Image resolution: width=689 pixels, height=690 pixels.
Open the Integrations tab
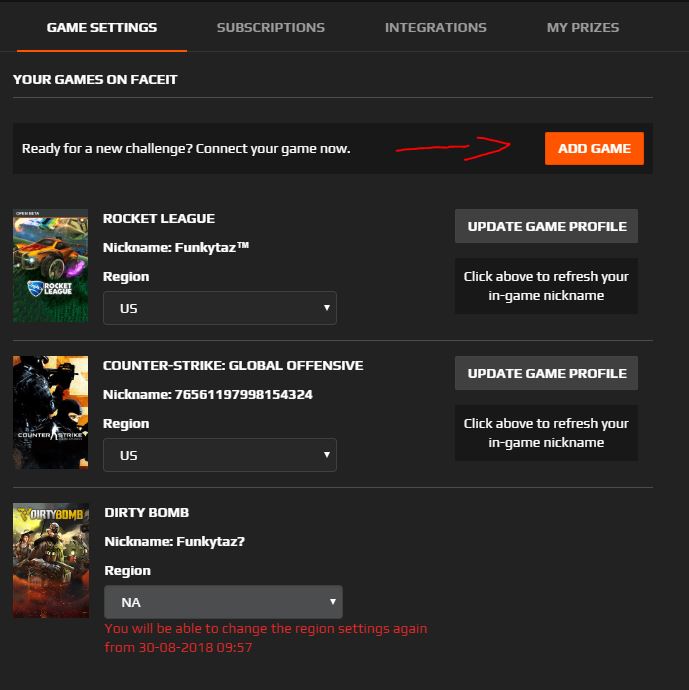pos(436,27)
